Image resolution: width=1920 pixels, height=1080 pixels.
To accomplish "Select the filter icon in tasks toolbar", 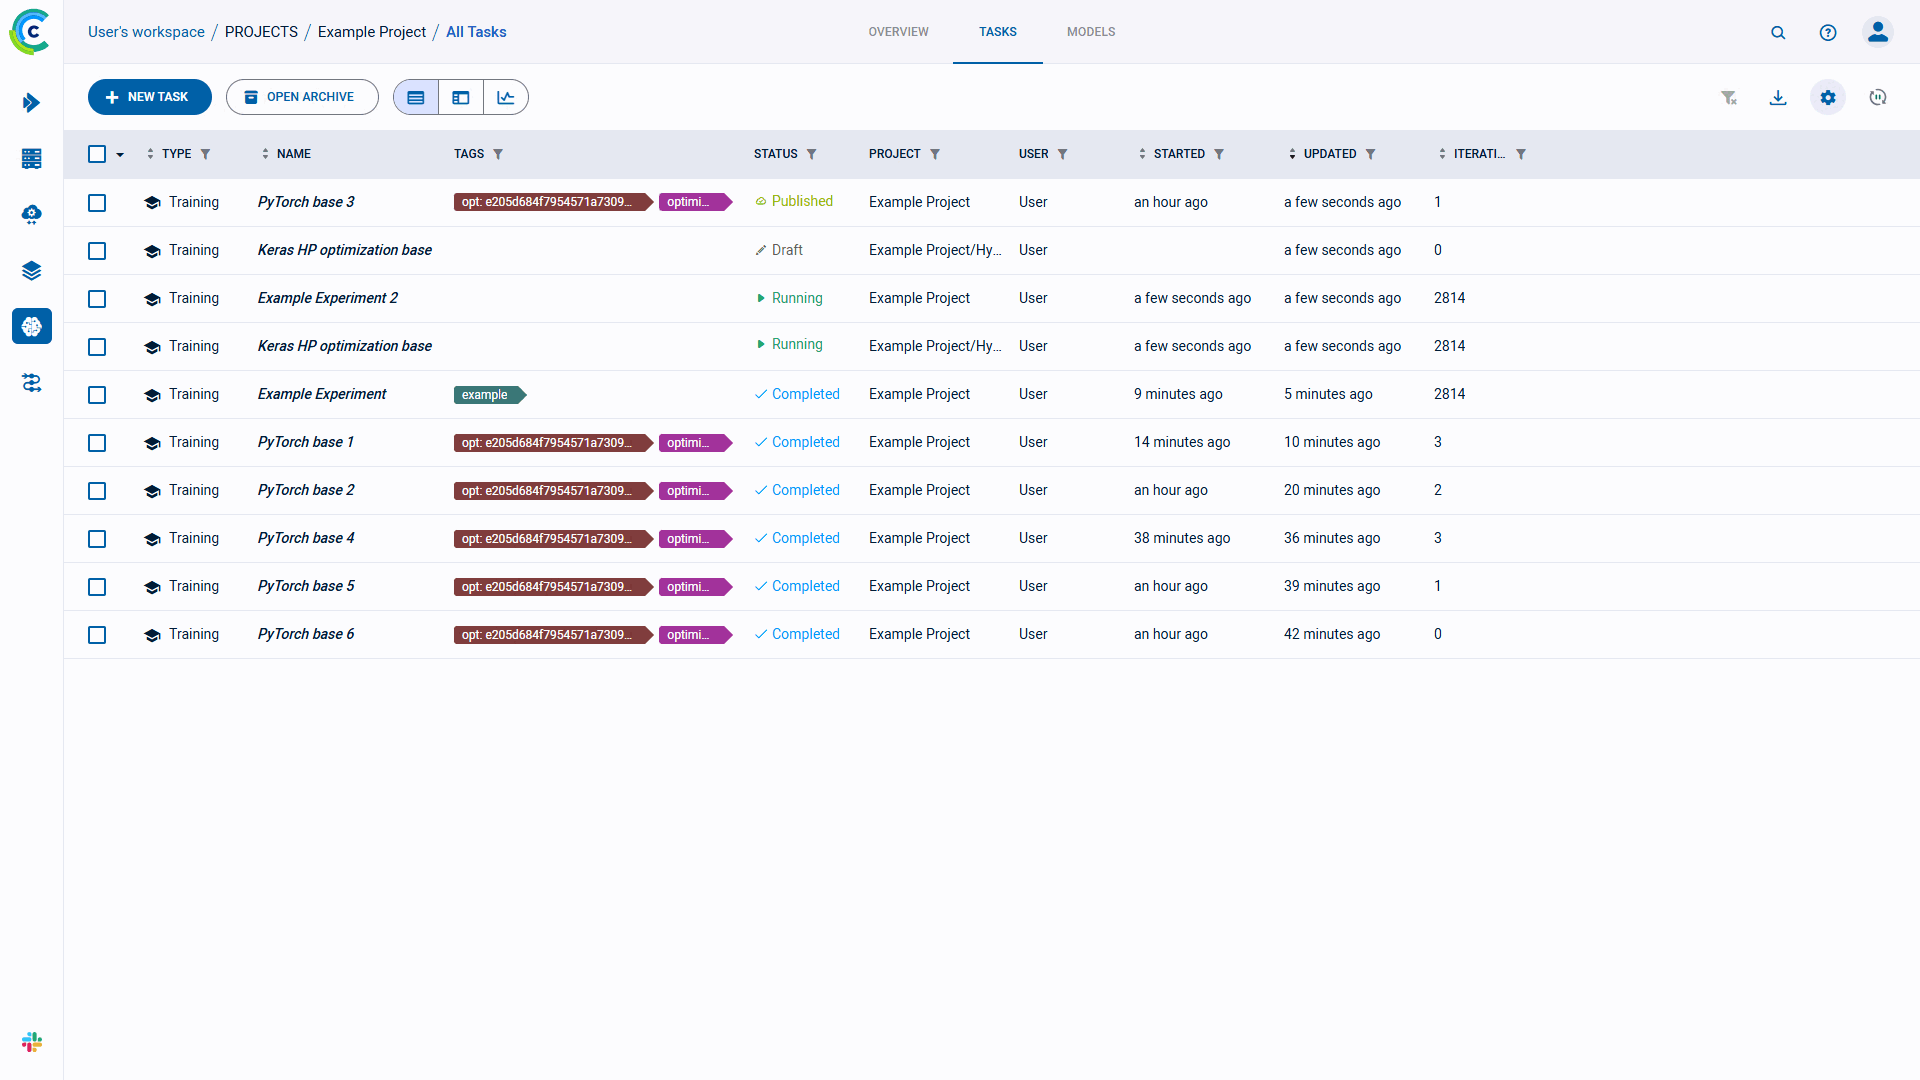I will (1729, 96).
